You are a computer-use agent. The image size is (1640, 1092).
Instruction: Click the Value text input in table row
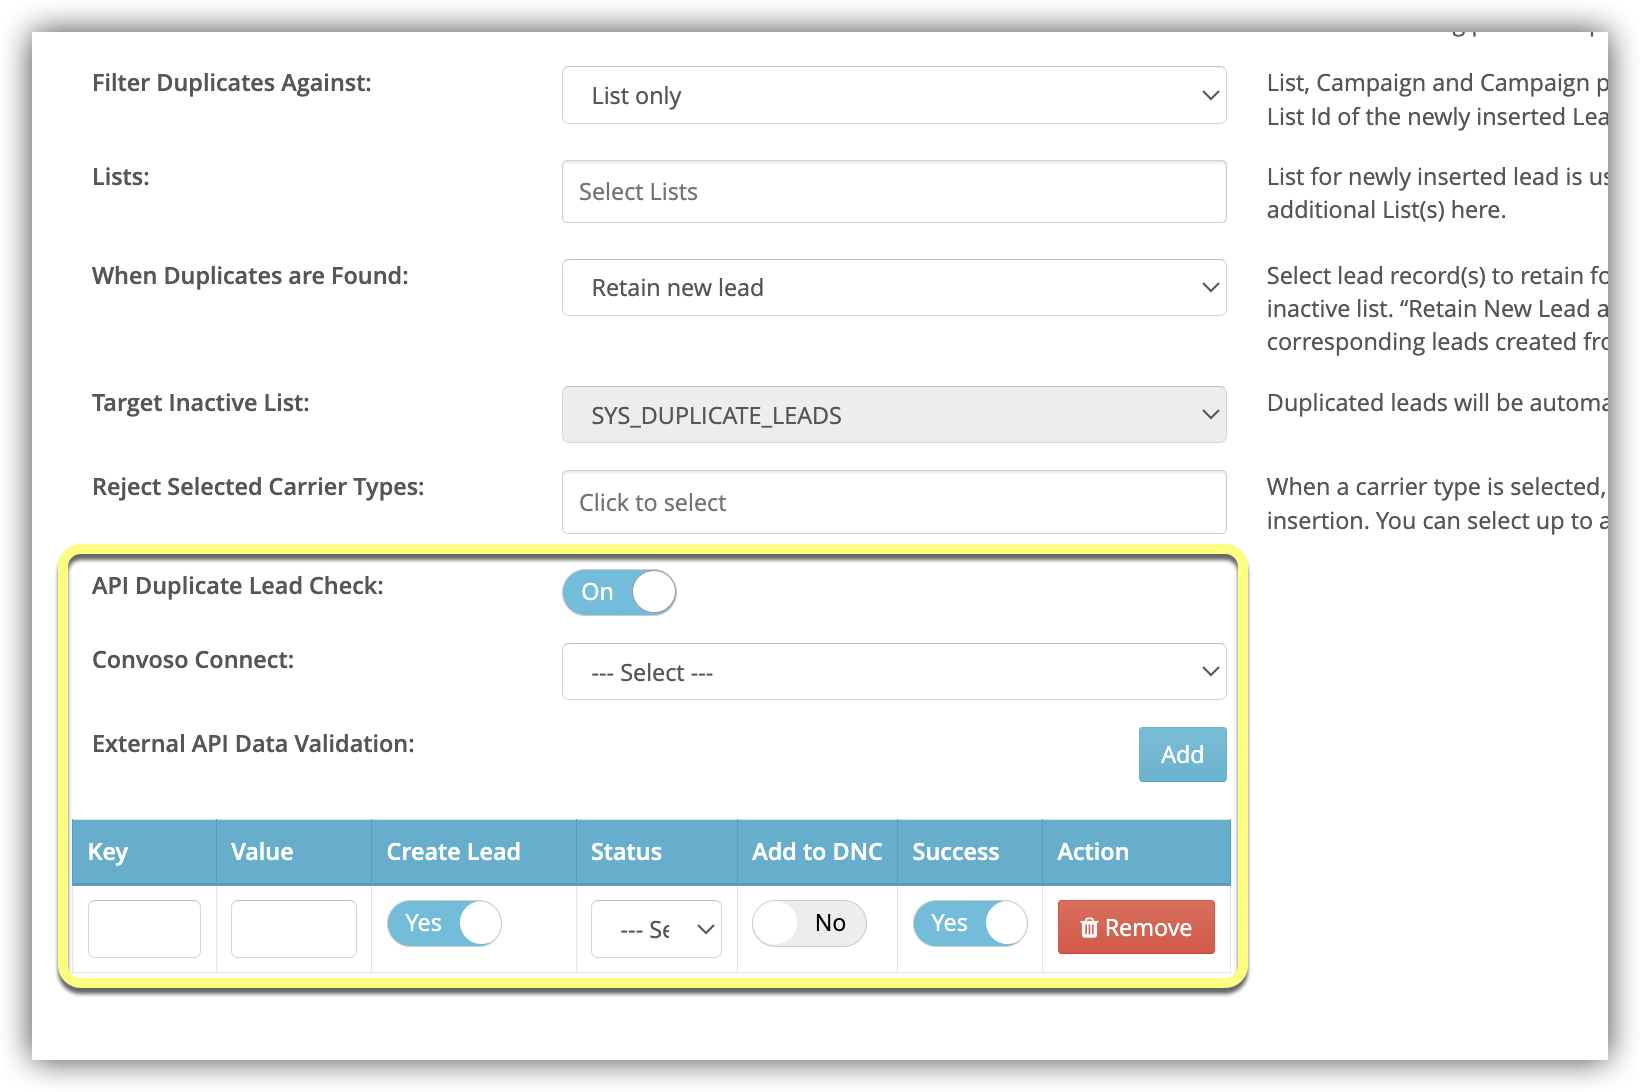(x=293, y=928)
